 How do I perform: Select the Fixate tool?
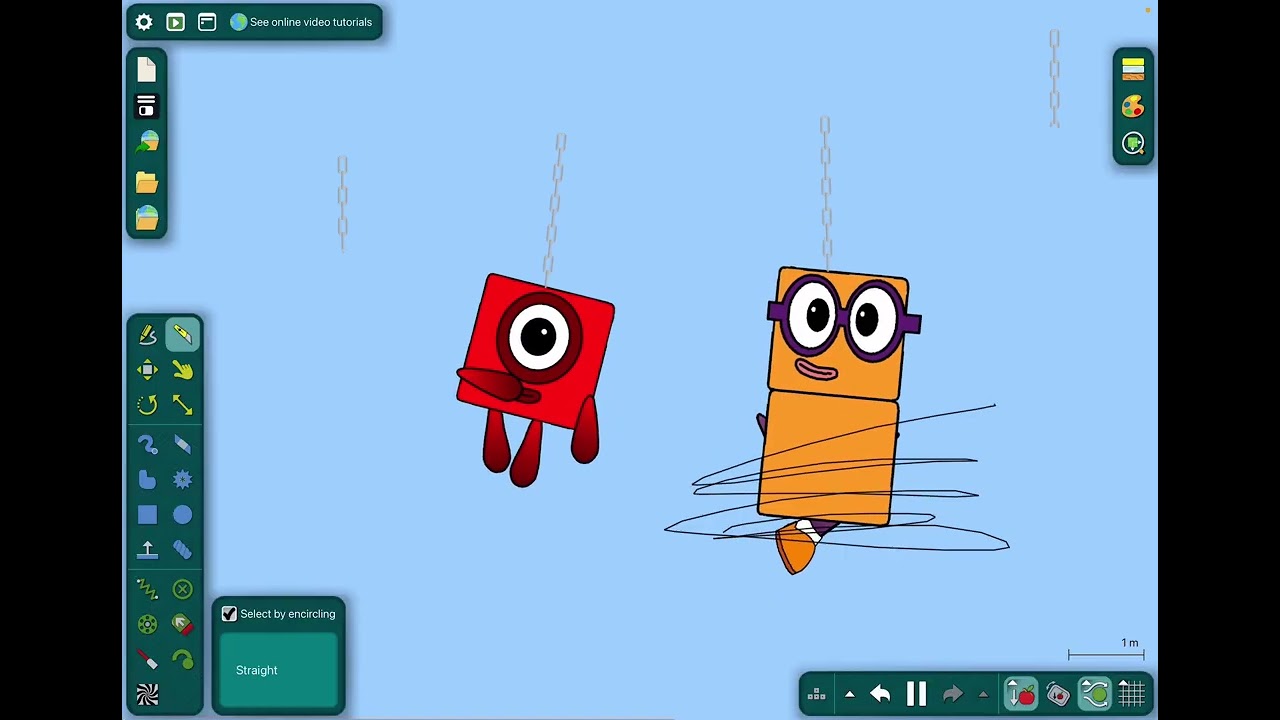click(182, 589)
